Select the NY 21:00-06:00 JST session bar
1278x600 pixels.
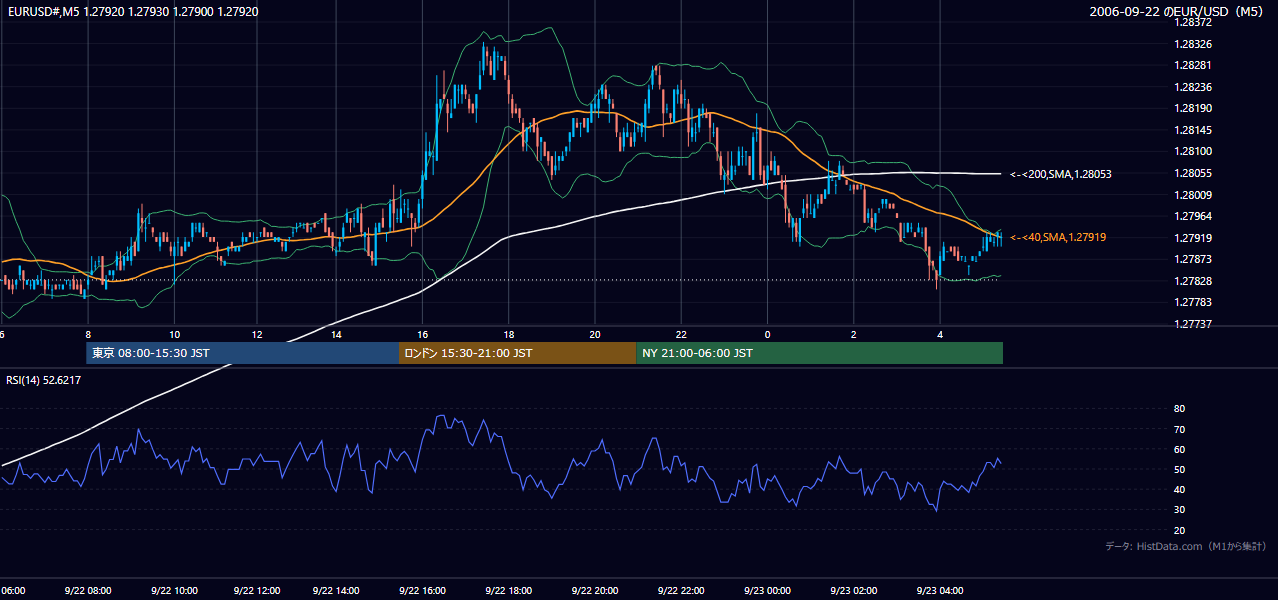pyautogui.click(x=819, y=353)
